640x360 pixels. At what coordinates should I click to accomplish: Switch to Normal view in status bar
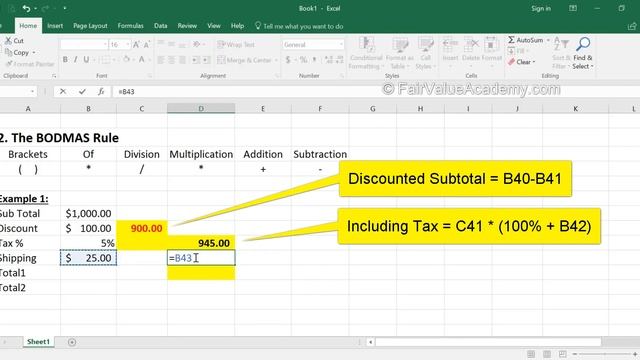click(531, 354)
